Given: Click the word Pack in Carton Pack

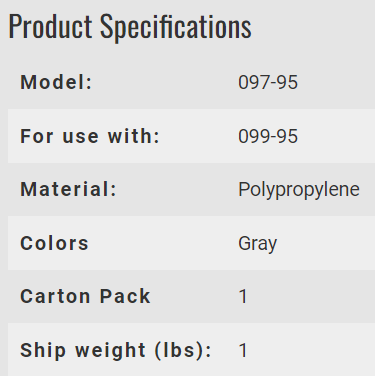Looking at the screenshot, I should [125, 296].
